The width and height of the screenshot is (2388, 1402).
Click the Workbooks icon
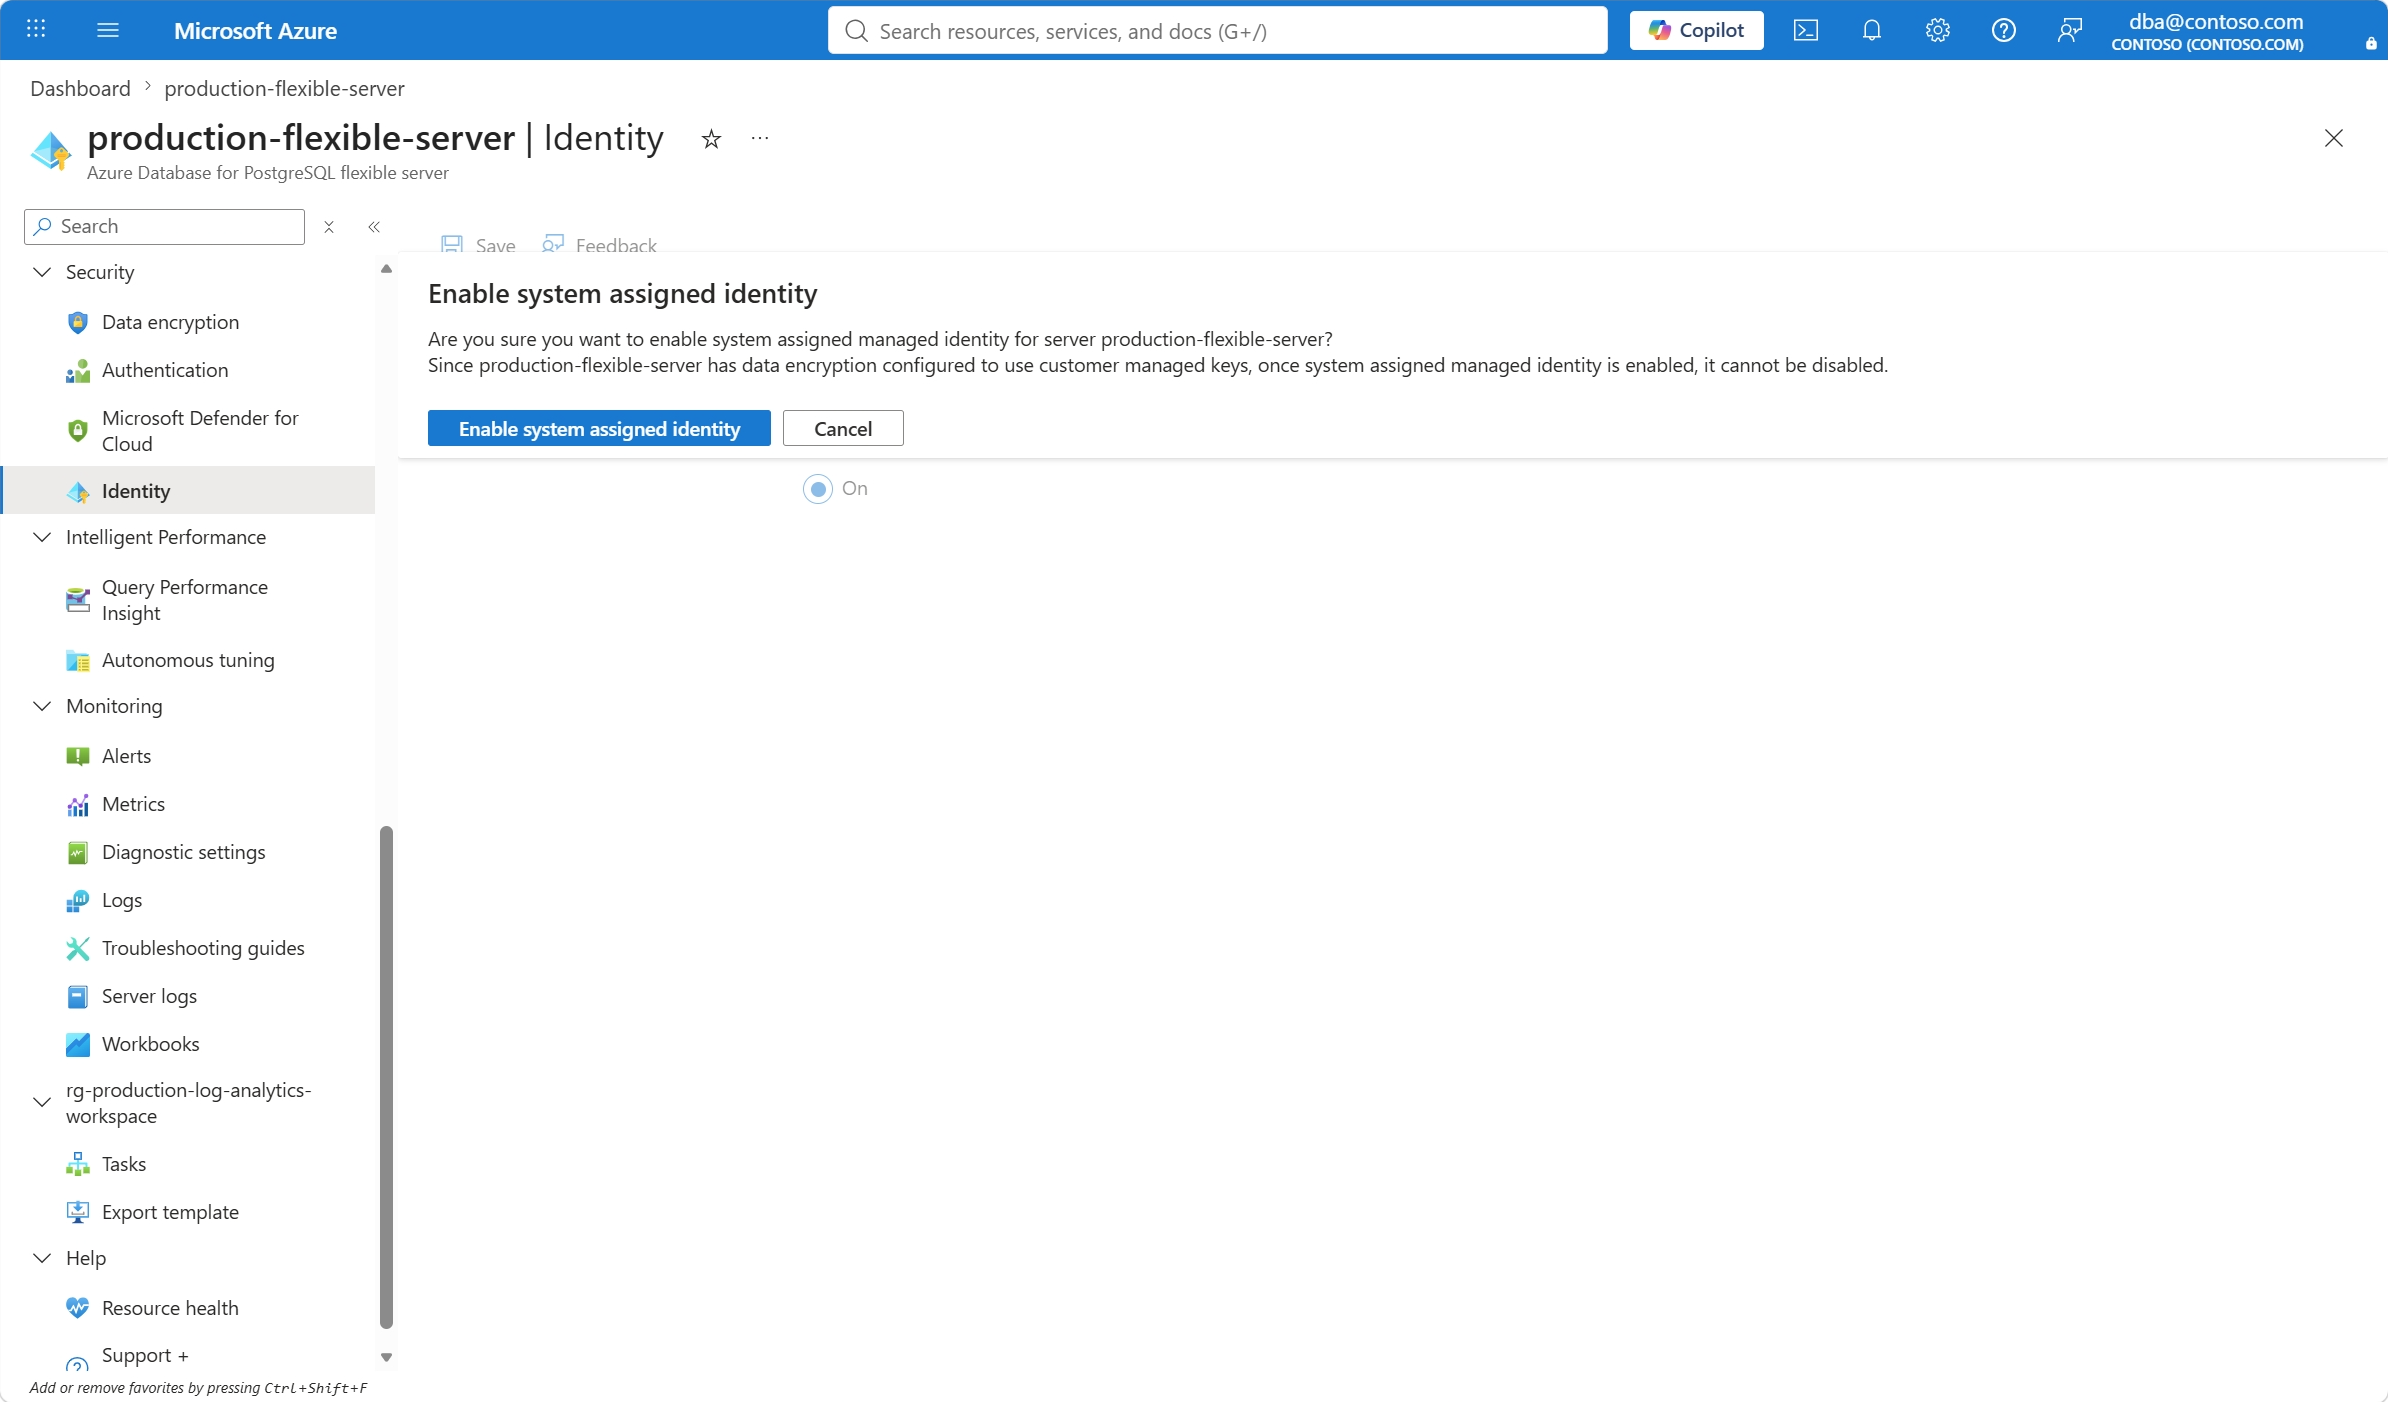pos(78,1044)
